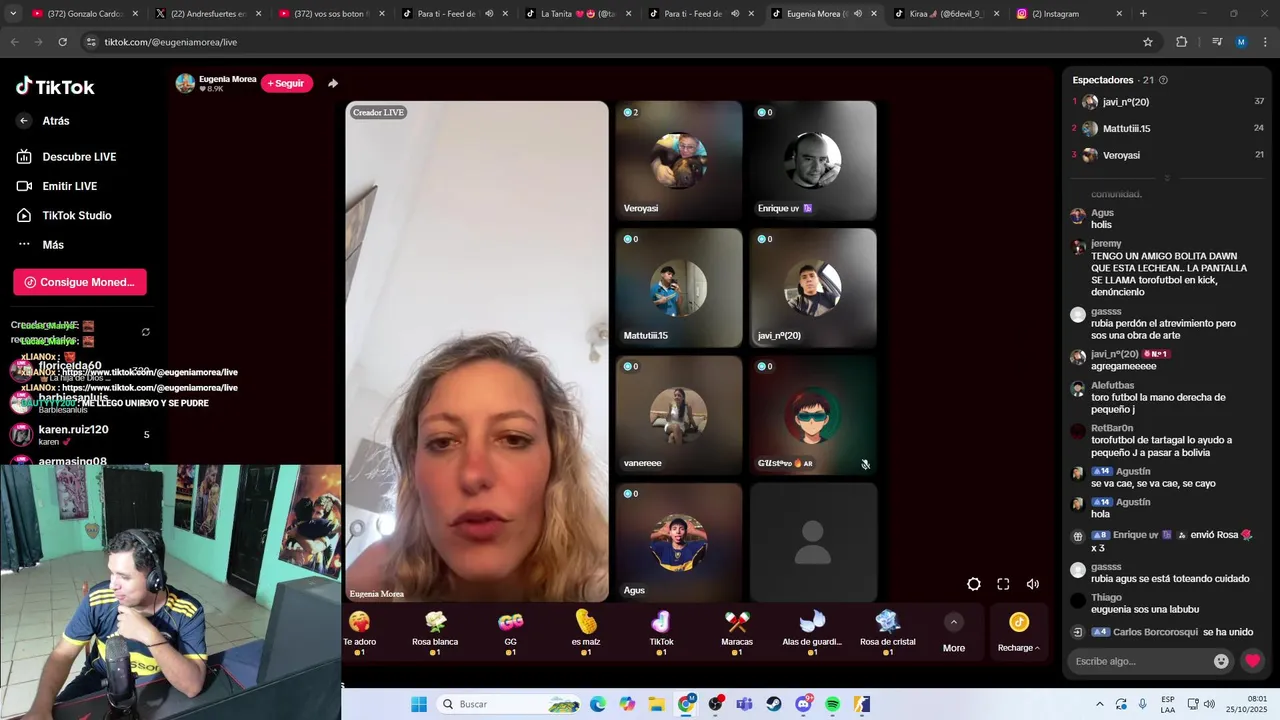Send the Maracas gift
The image size is (1280, 720).
point(737,632)
